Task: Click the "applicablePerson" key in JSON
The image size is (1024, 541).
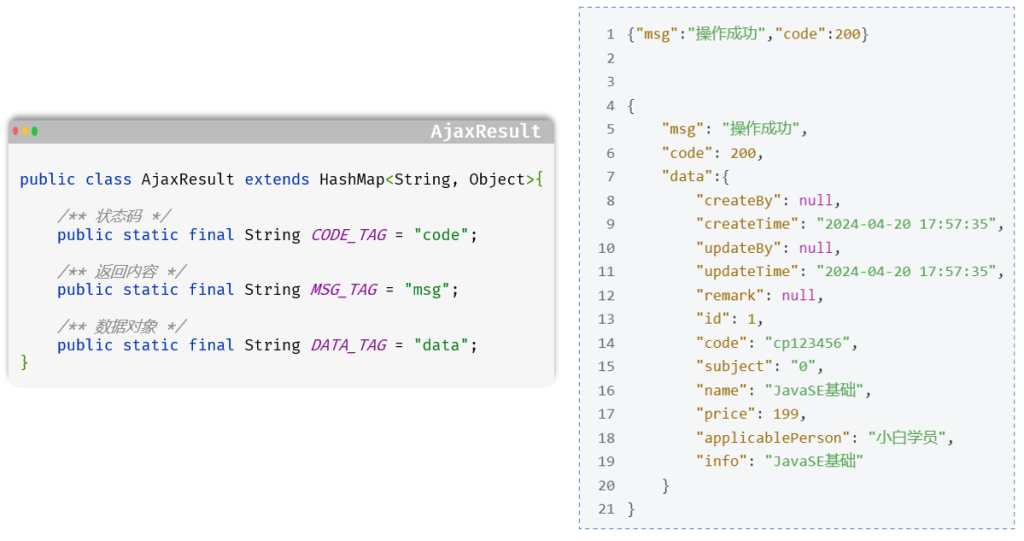Action: pos(773,438)
